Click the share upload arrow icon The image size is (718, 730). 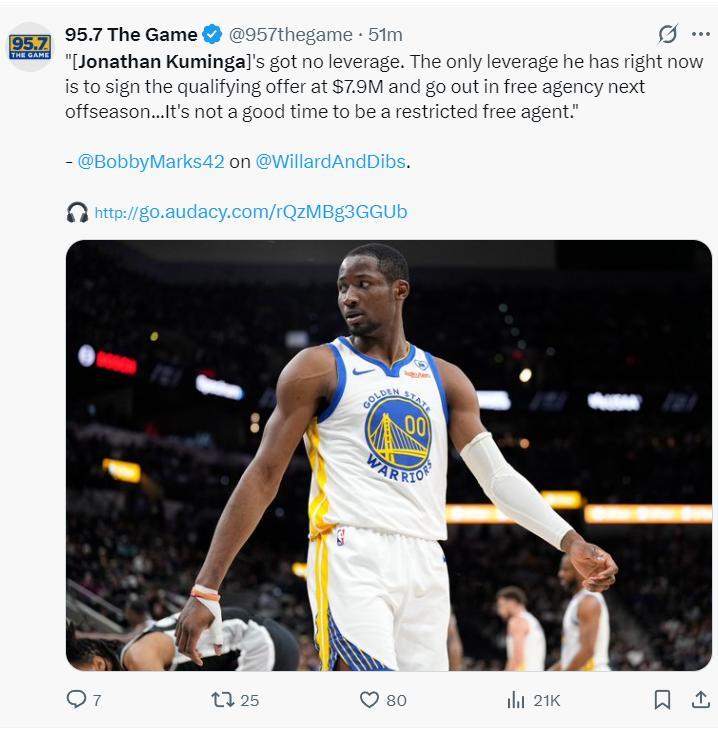[x=700, y=699]
